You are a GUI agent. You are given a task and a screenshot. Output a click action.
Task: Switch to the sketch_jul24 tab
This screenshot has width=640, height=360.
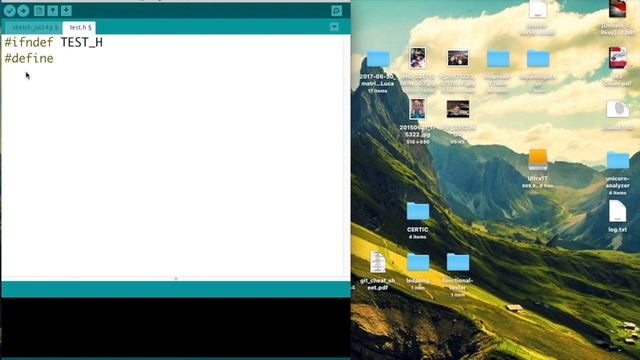(x=34, y=27)
